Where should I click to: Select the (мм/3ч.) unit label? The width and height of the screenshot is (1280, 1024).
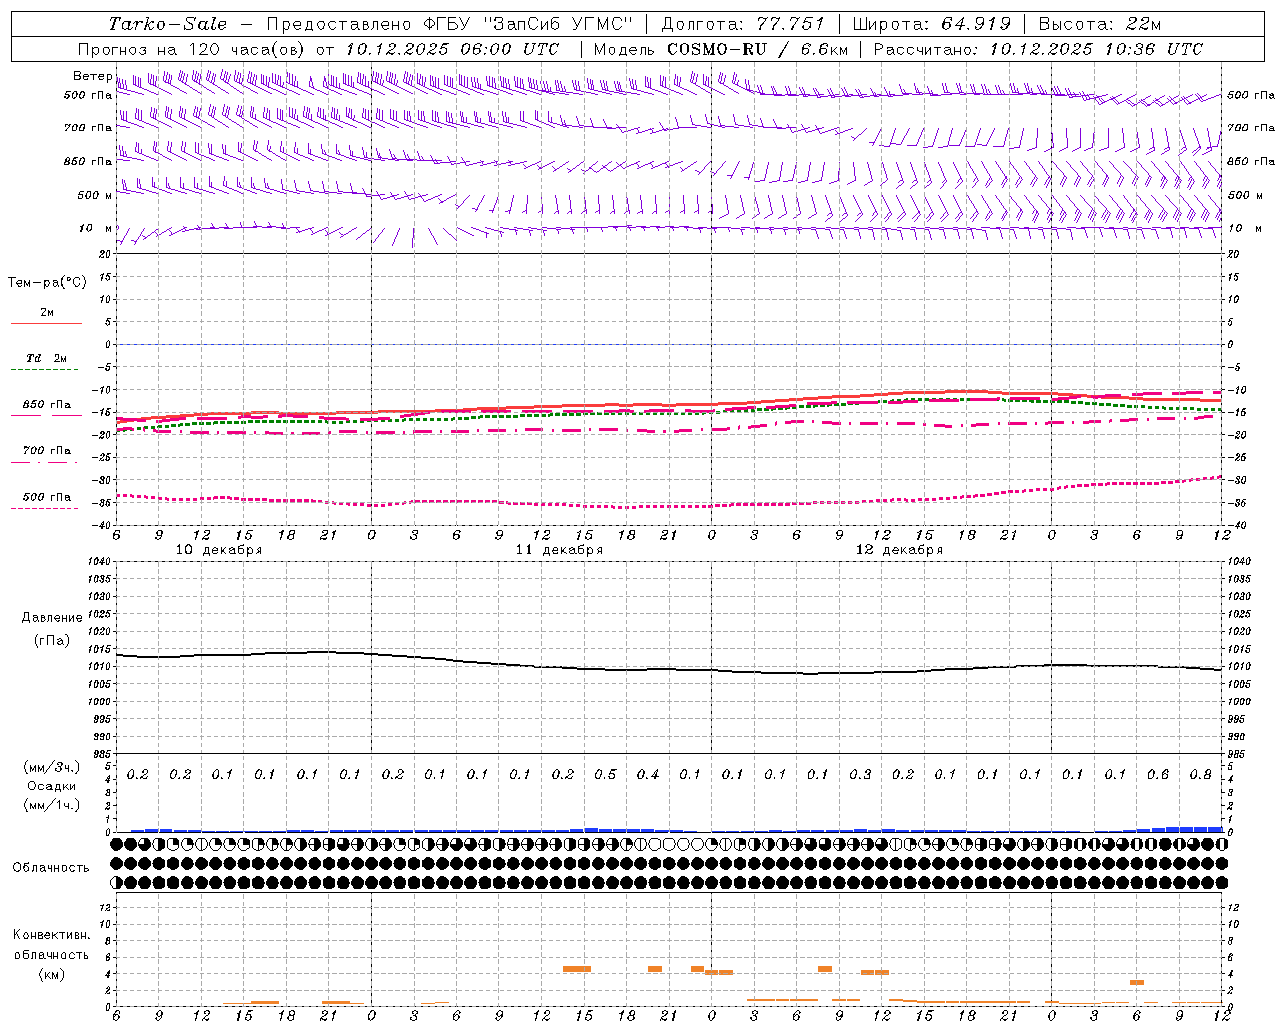click(52, 767)
